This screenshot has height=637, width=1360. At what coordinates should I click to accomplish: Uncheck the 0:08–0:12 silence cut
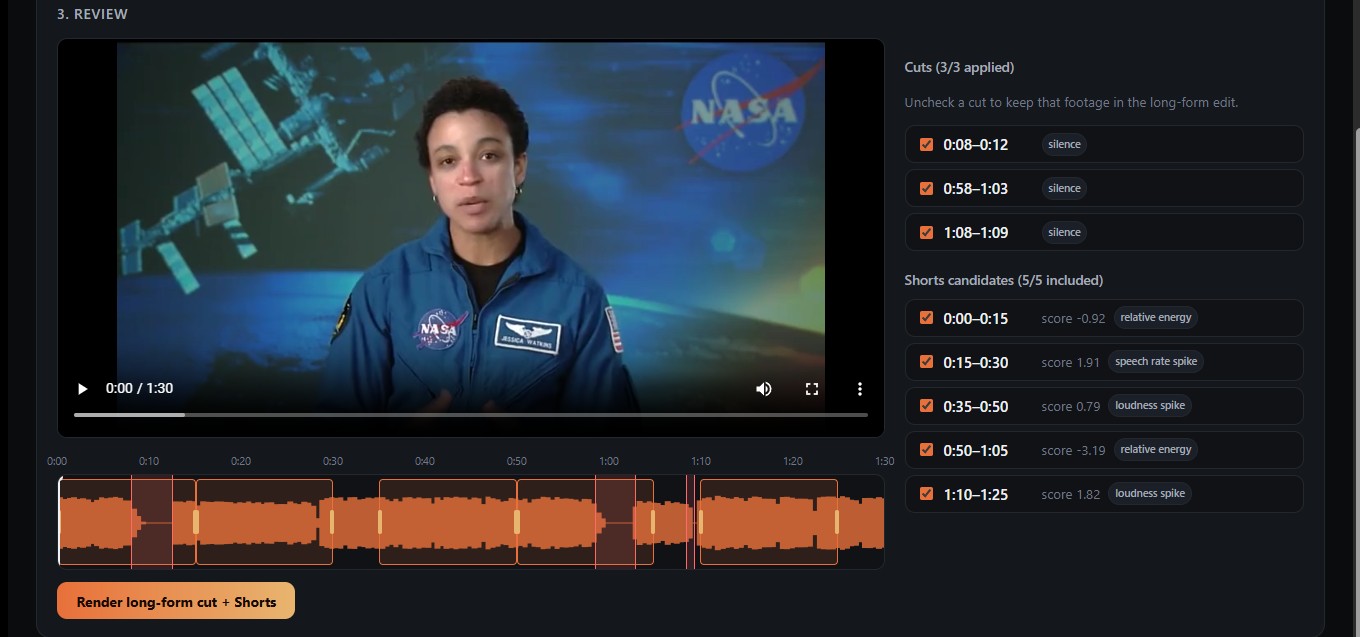926,144
